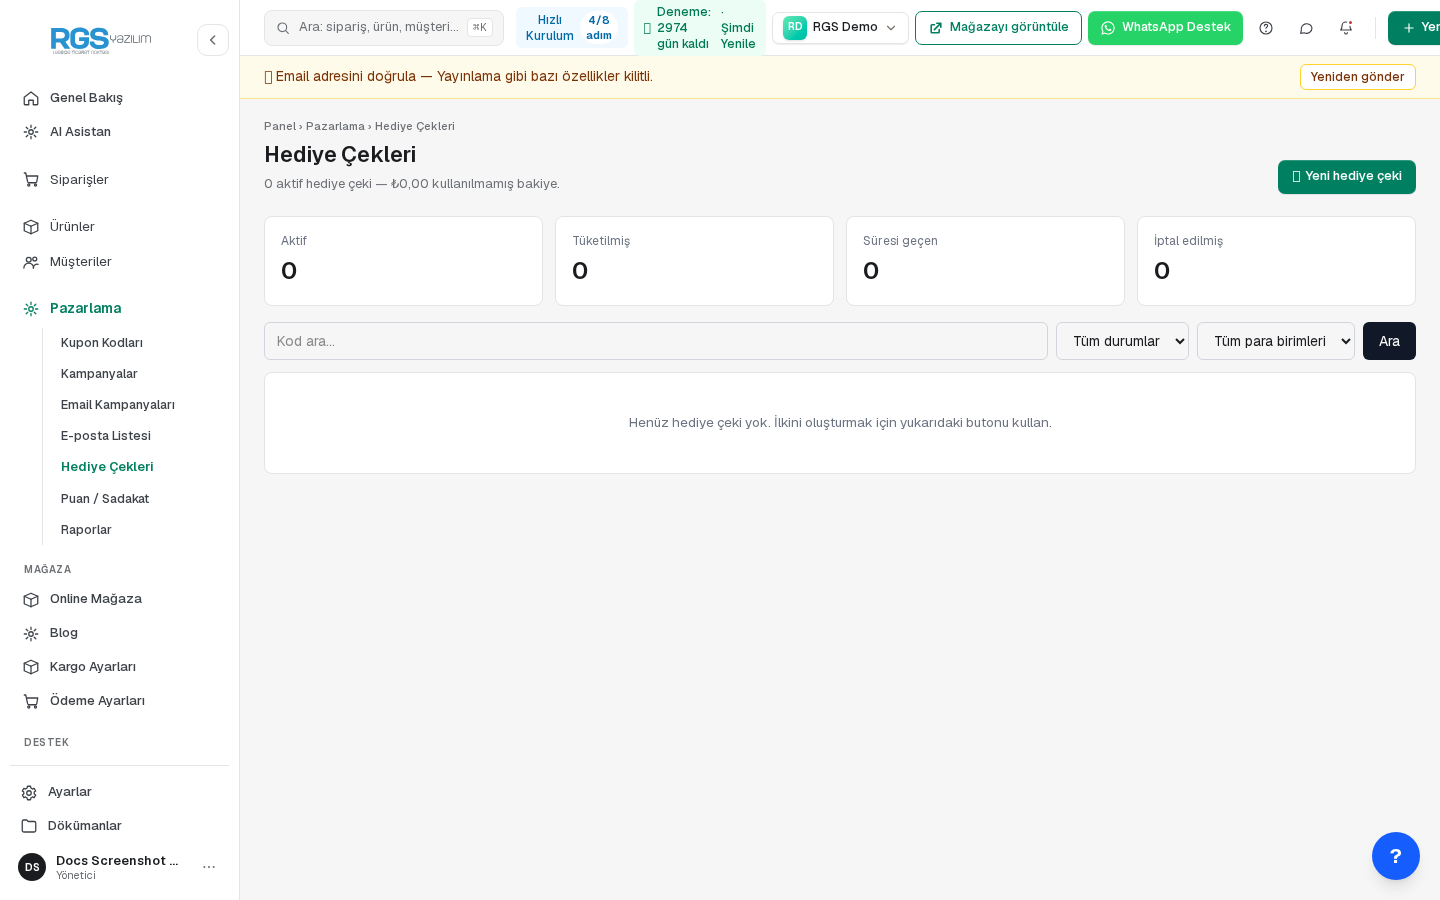The width and height of the screenshot is (1440, 900).
Task: Open Blog in the sidebar
Action: click(x=120, y=633)
